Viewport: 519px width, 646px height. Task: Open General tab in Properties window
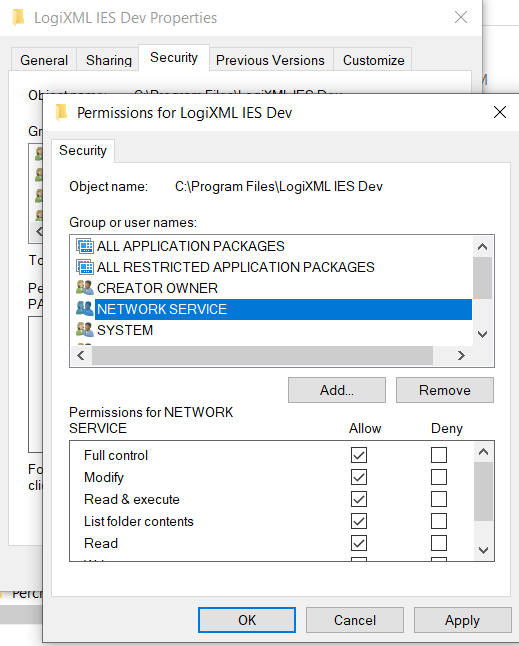44,60
